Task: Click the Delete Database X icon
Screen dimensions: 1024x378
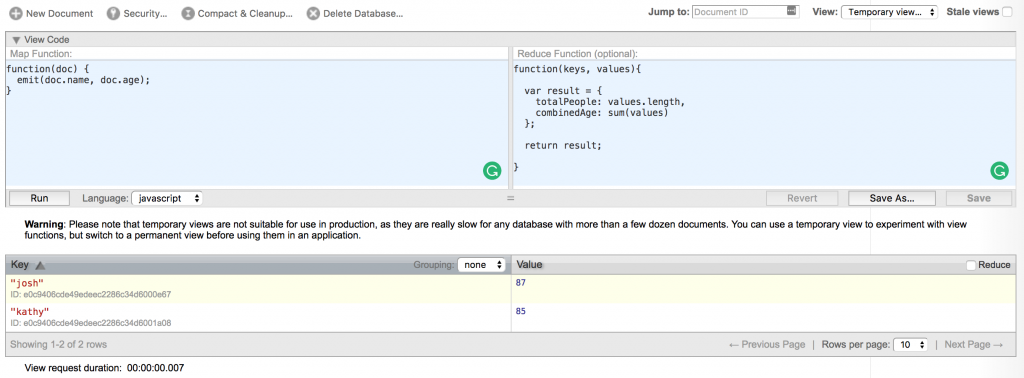Action: tap(313, 13)
